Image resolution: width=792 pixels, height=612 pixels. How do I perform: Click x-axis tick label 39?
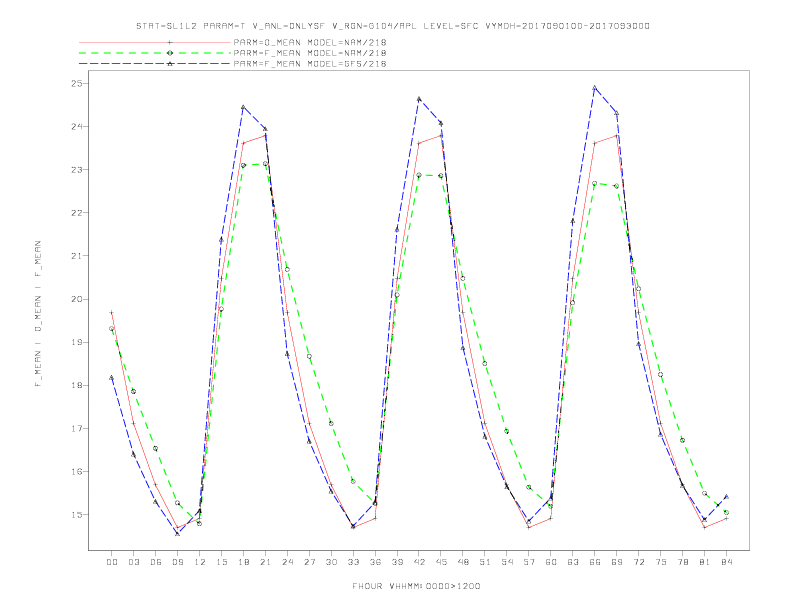pos(397,562)
